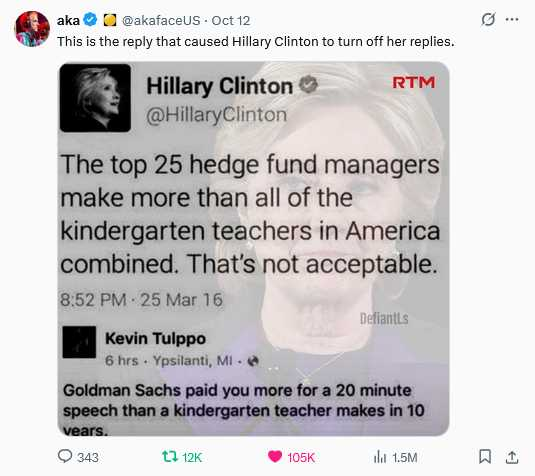Open aka's profile avatar

click(x=32, y=29)
